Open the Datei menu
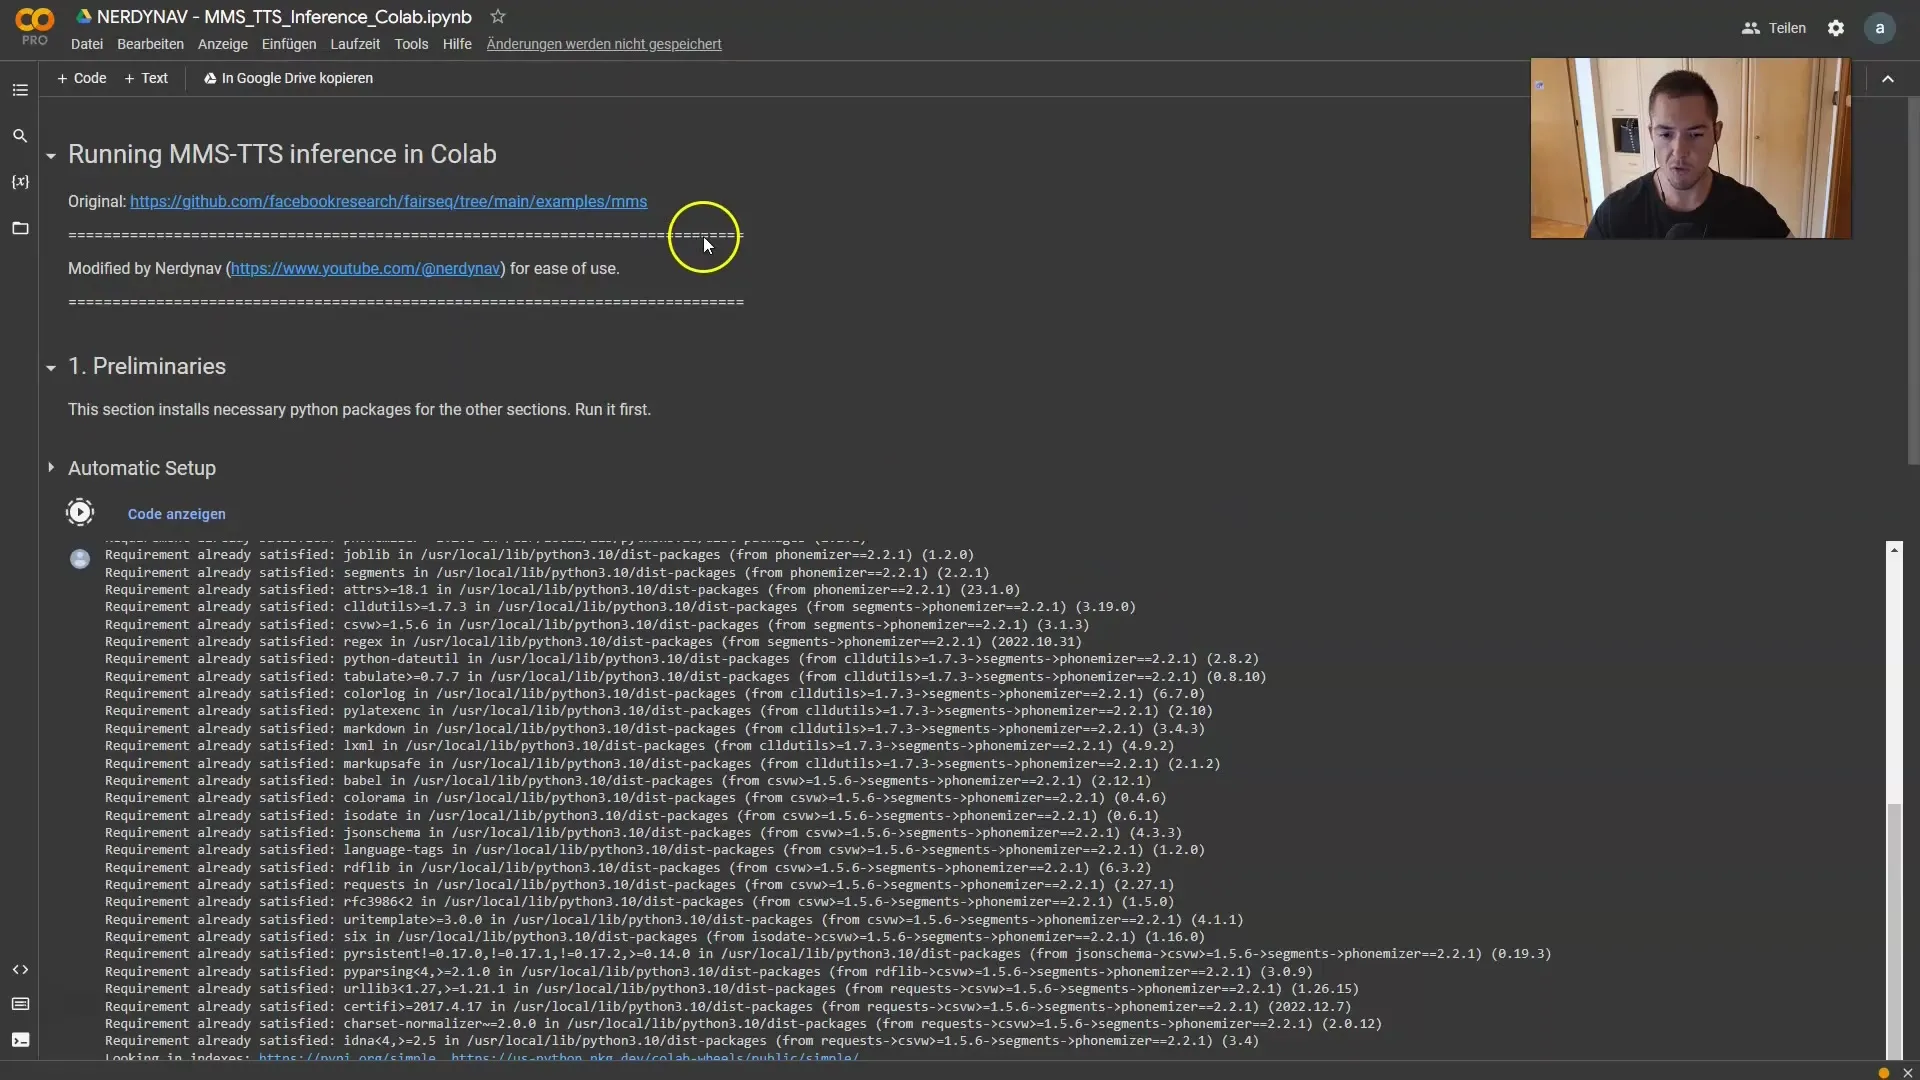Screen dimensions: 1920x1080 click(x=86, y=44)
